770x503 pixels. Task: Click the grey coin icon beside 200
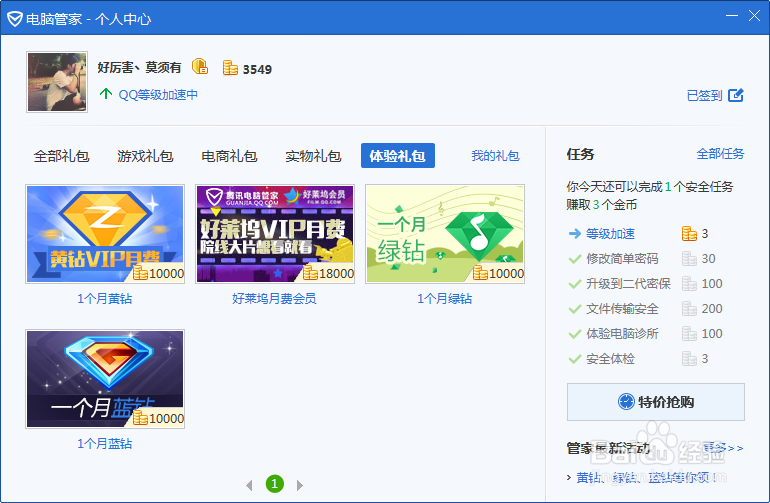[x=689, y=308]
